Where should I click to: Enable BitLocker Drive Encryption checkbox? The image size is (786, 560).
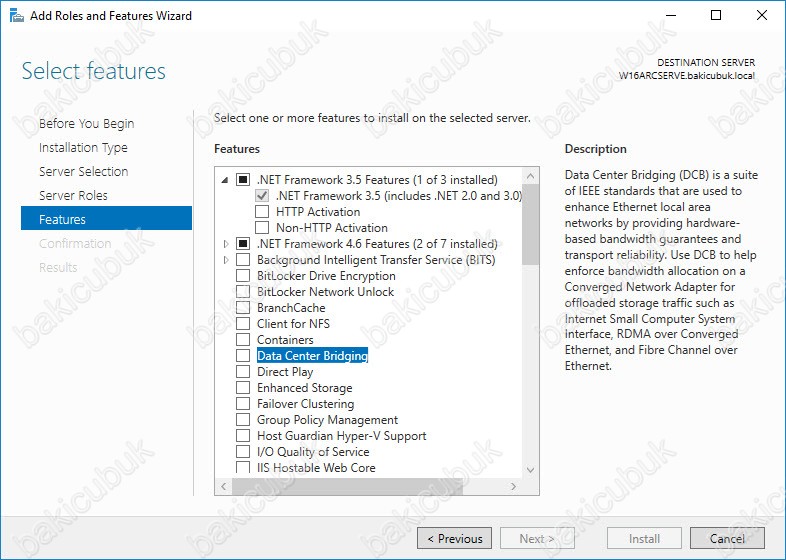tap(243, 276)
